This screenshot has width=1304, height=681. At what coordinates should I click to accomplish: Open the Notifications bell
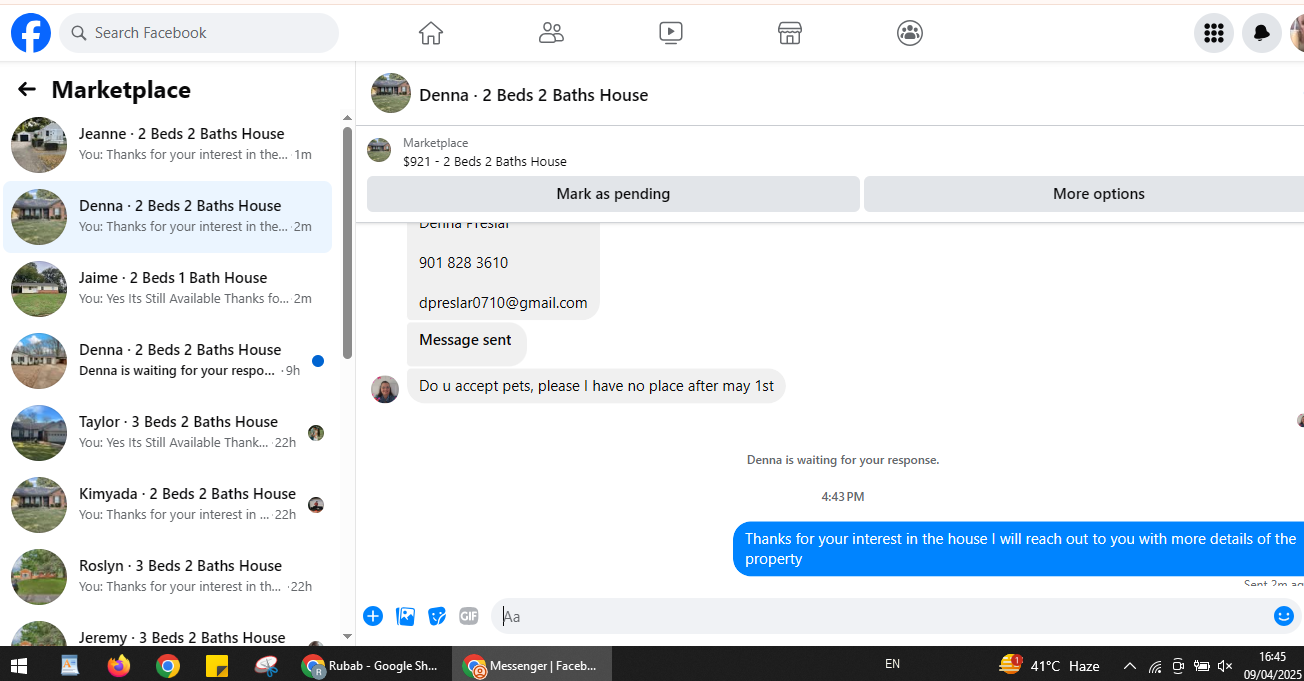coord(1262,33)
